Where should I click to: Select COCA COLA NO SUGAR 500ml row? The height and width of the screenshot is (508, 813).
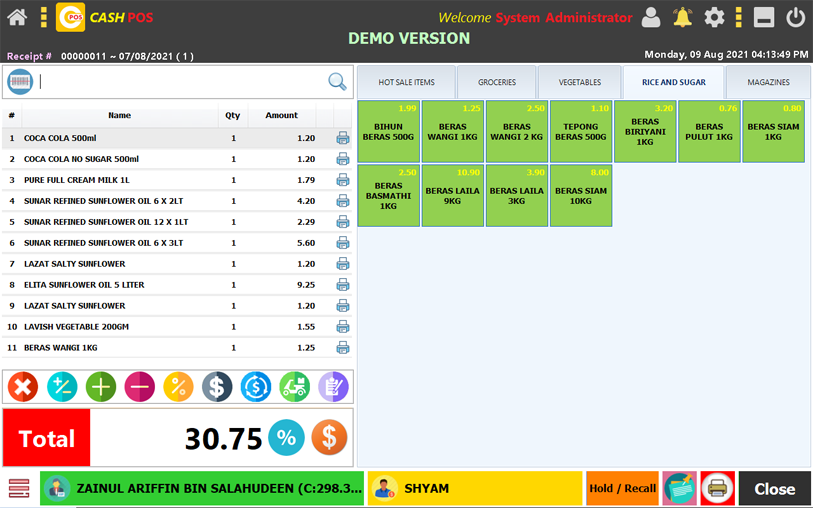(177, 159)
